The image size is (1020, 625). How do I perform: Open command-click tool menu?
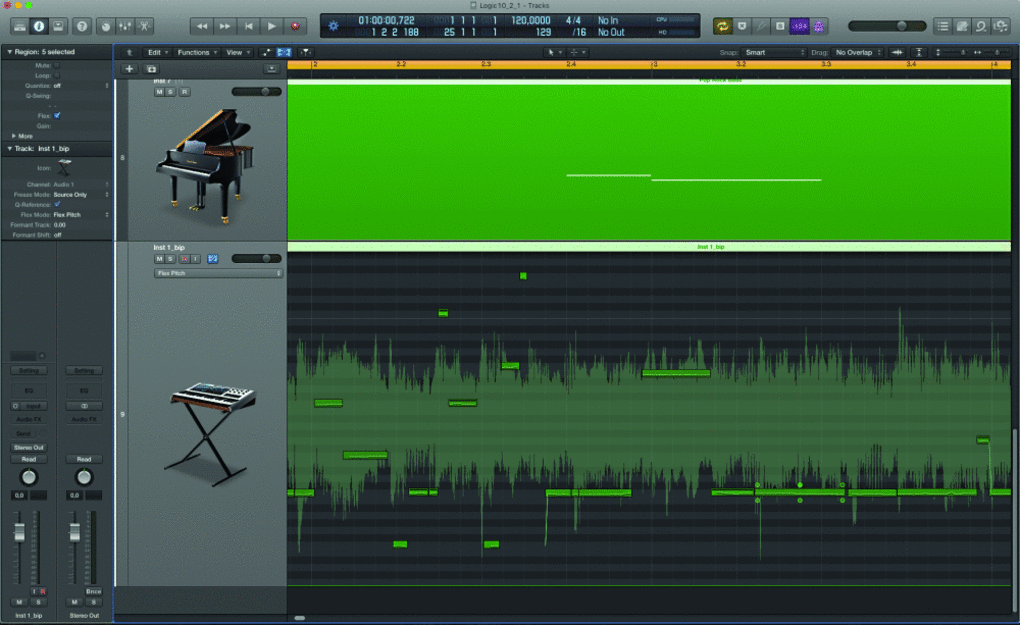[x=577, y=53]
